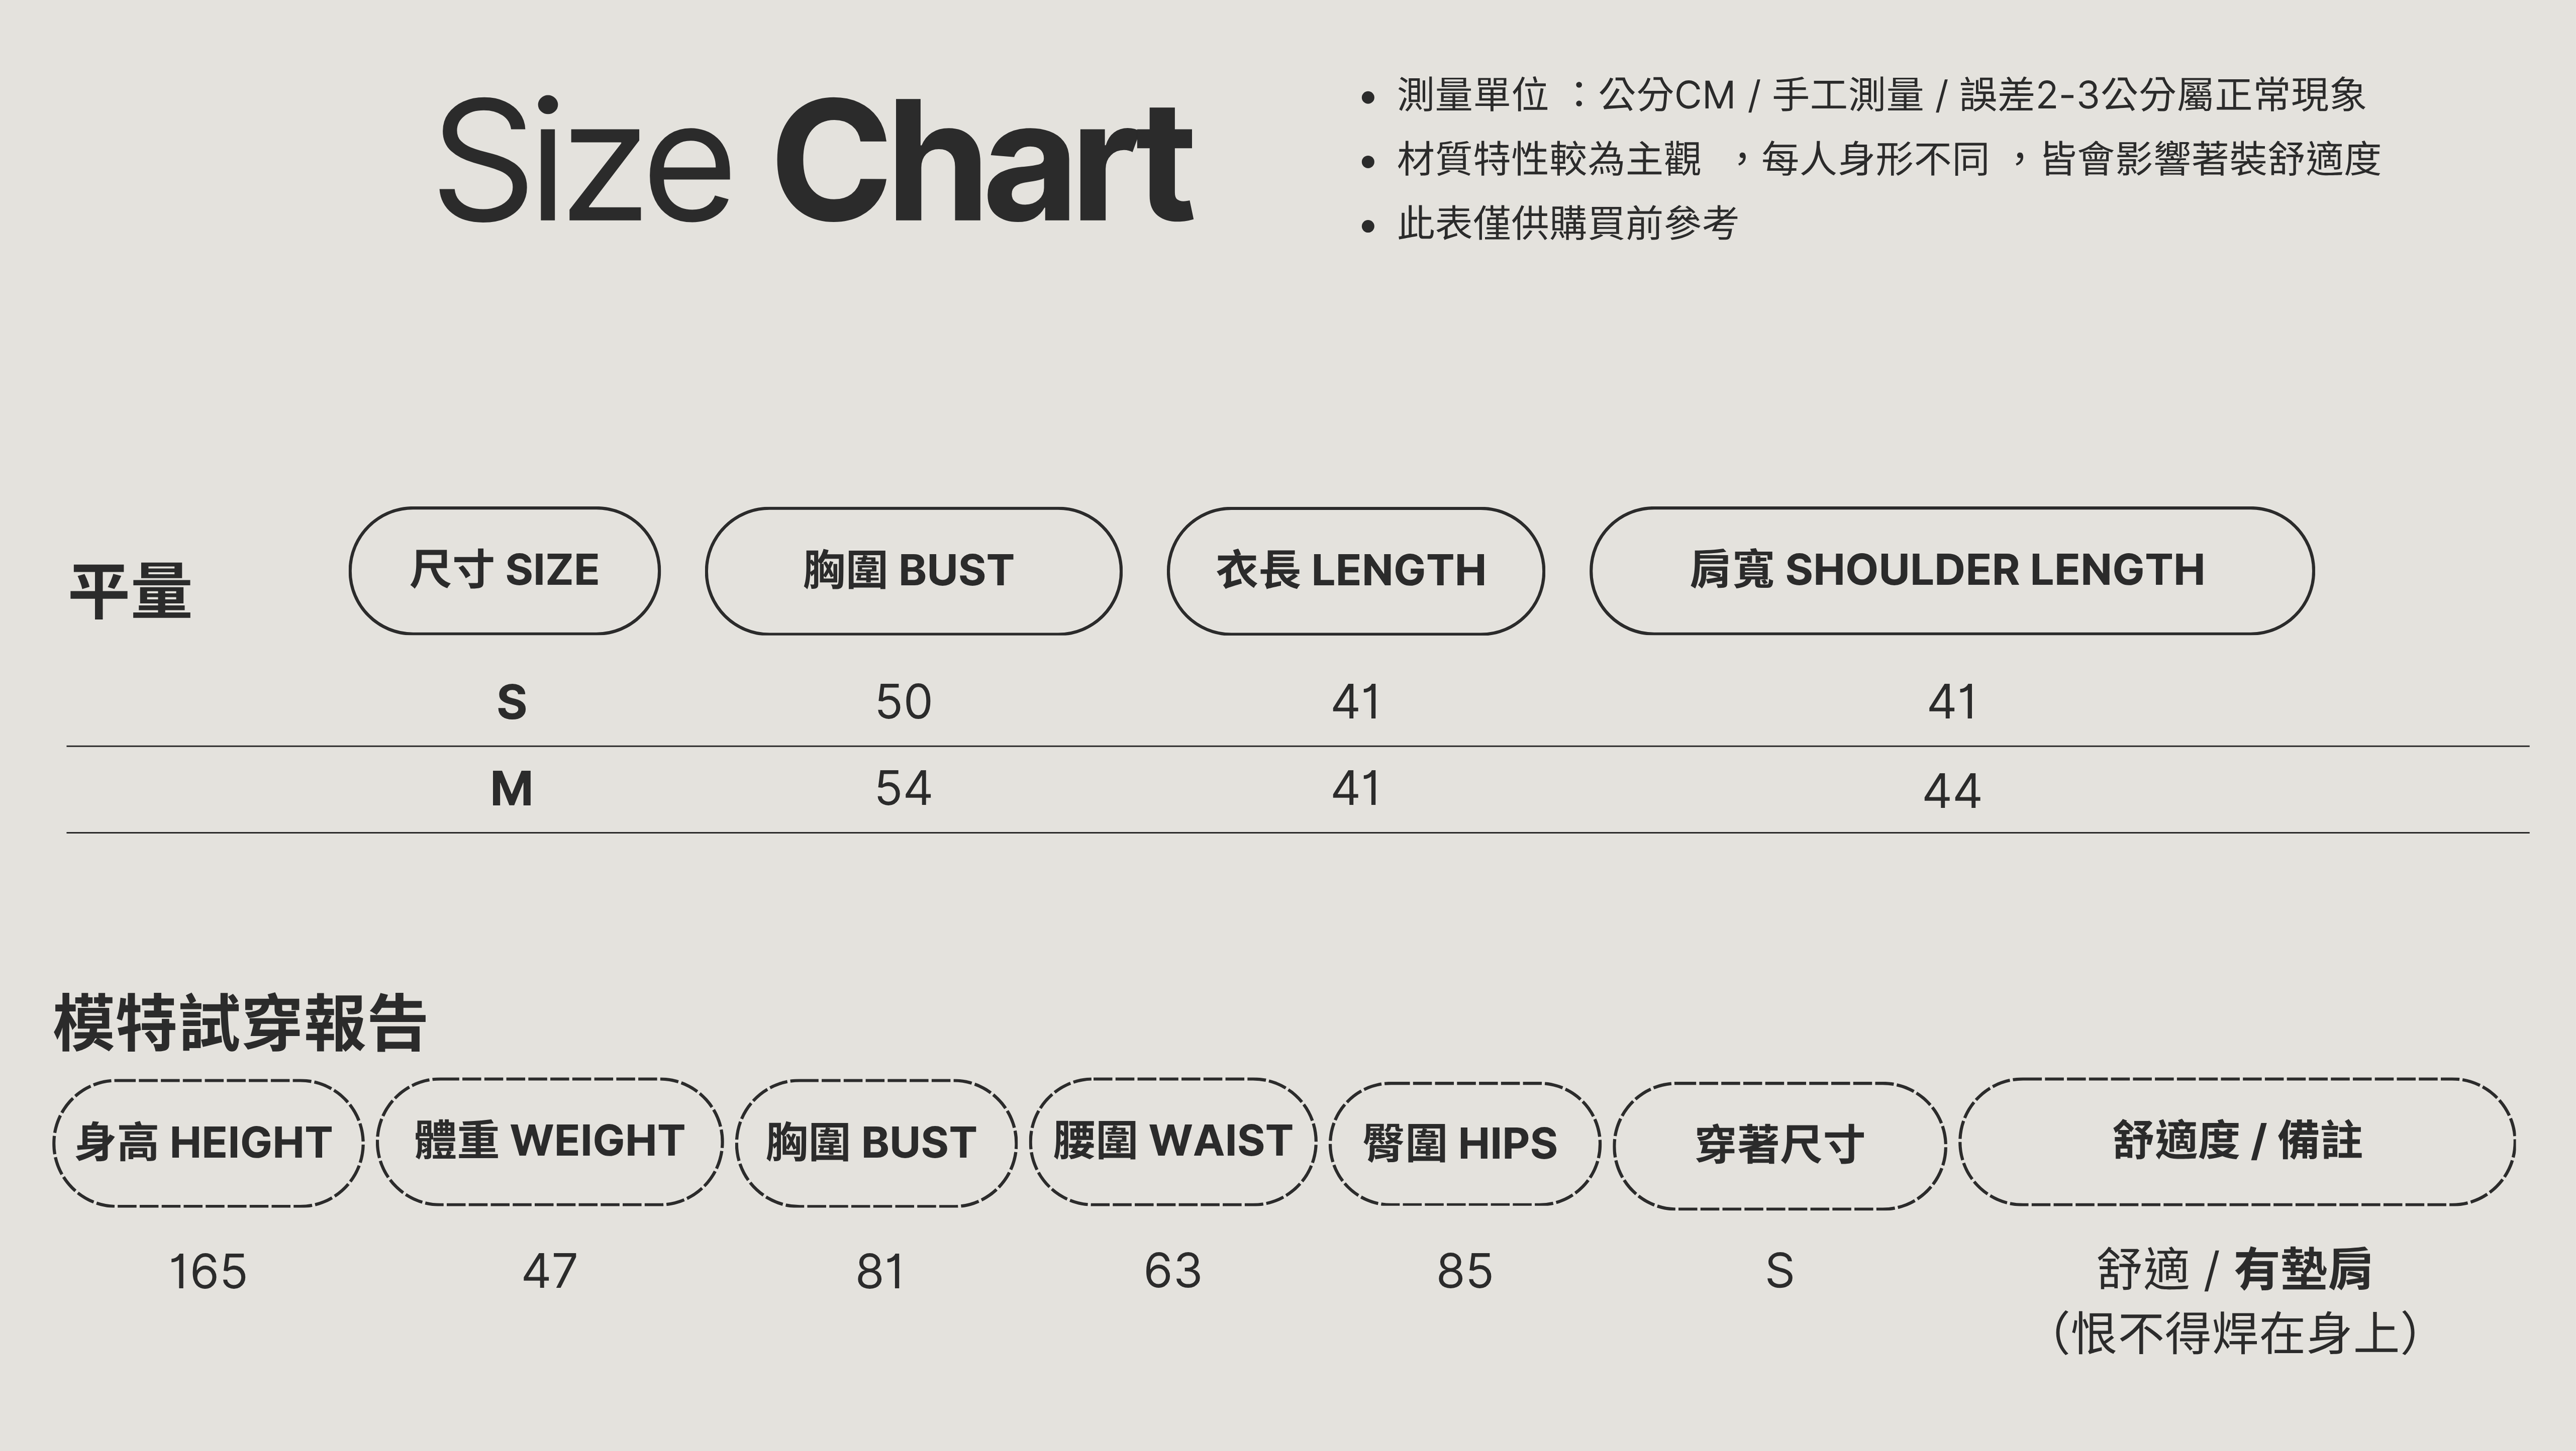Select the M size row label
The height and width of the screenshot is (1451, 2576).
click(511, 790)
